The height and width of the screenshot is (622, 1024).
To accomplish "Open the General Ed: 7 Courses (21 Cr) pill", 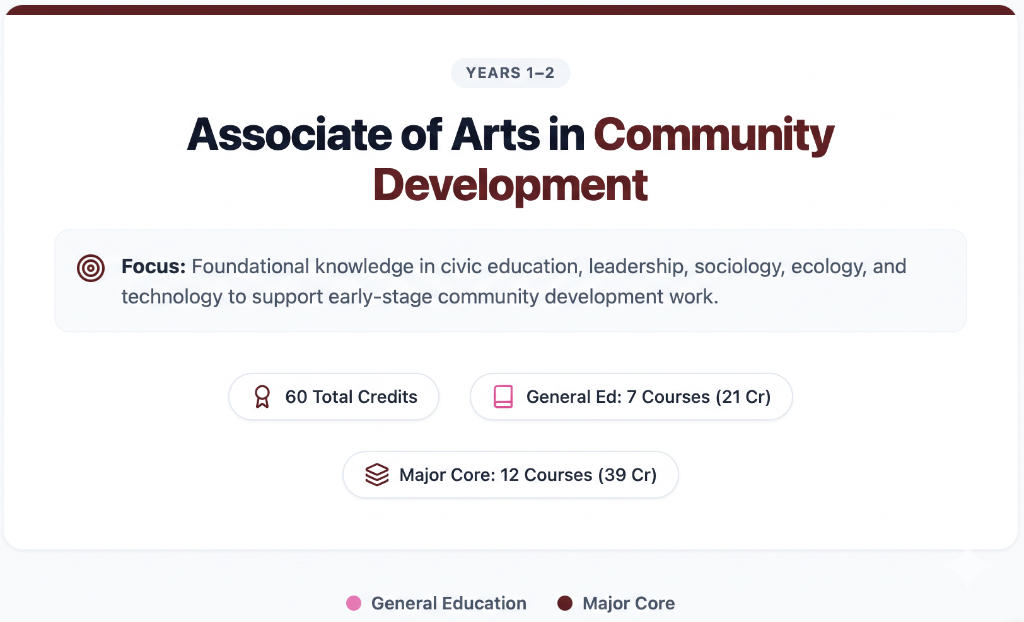I will 648,397.
